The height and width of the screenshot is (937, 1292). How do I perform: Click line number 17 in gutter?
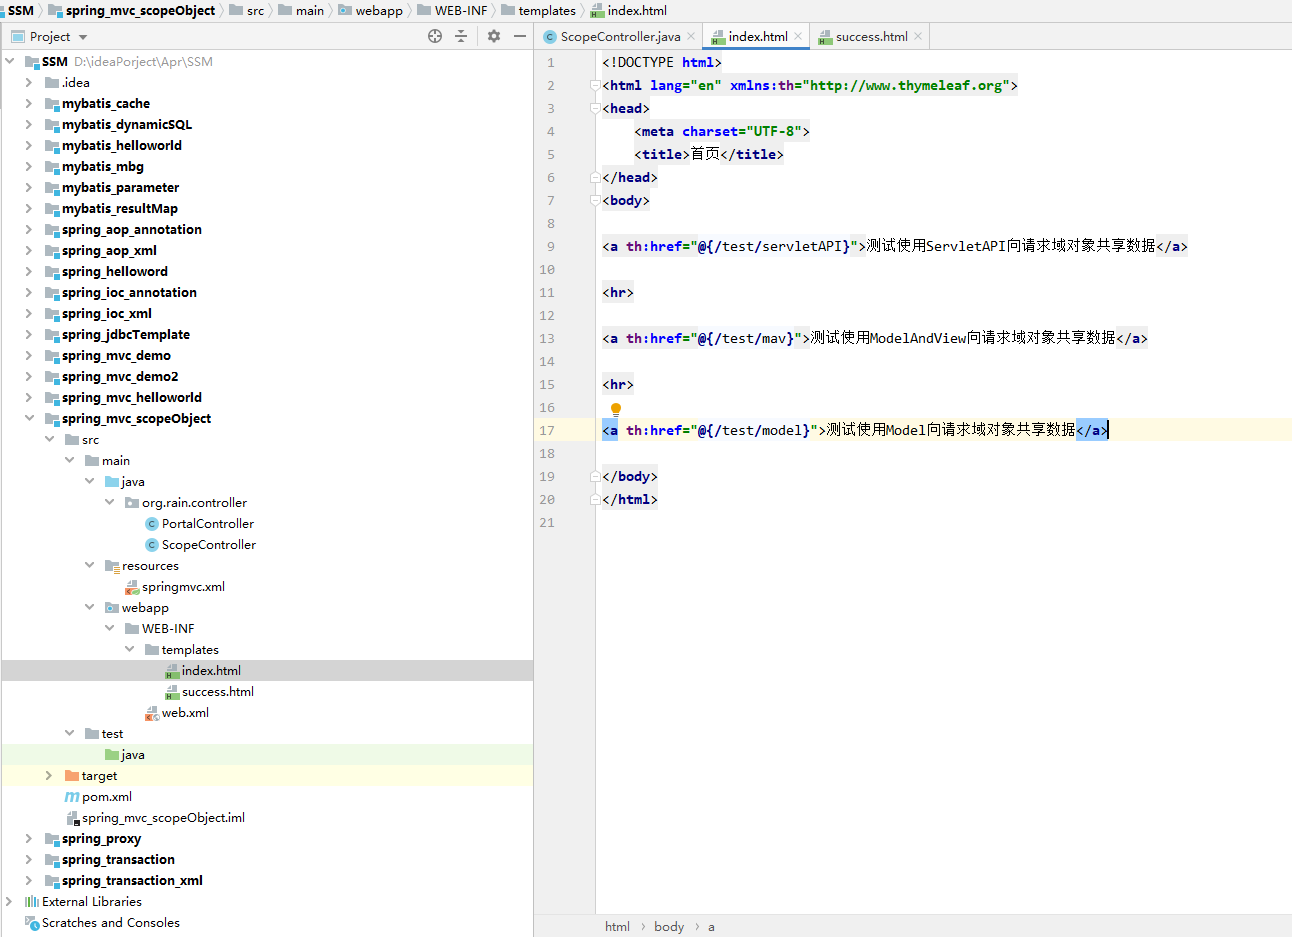tap(547, 430)
